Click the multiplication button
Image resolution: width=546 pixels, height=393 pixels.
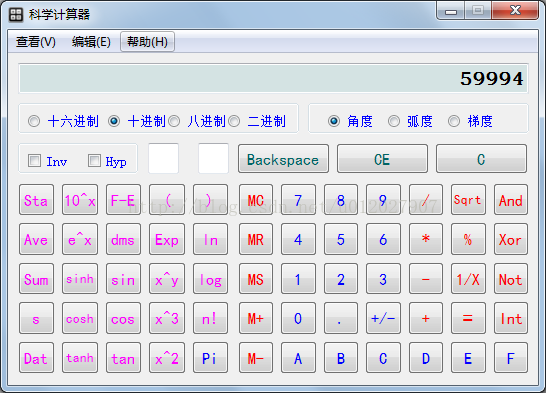(x=426, y=239)
